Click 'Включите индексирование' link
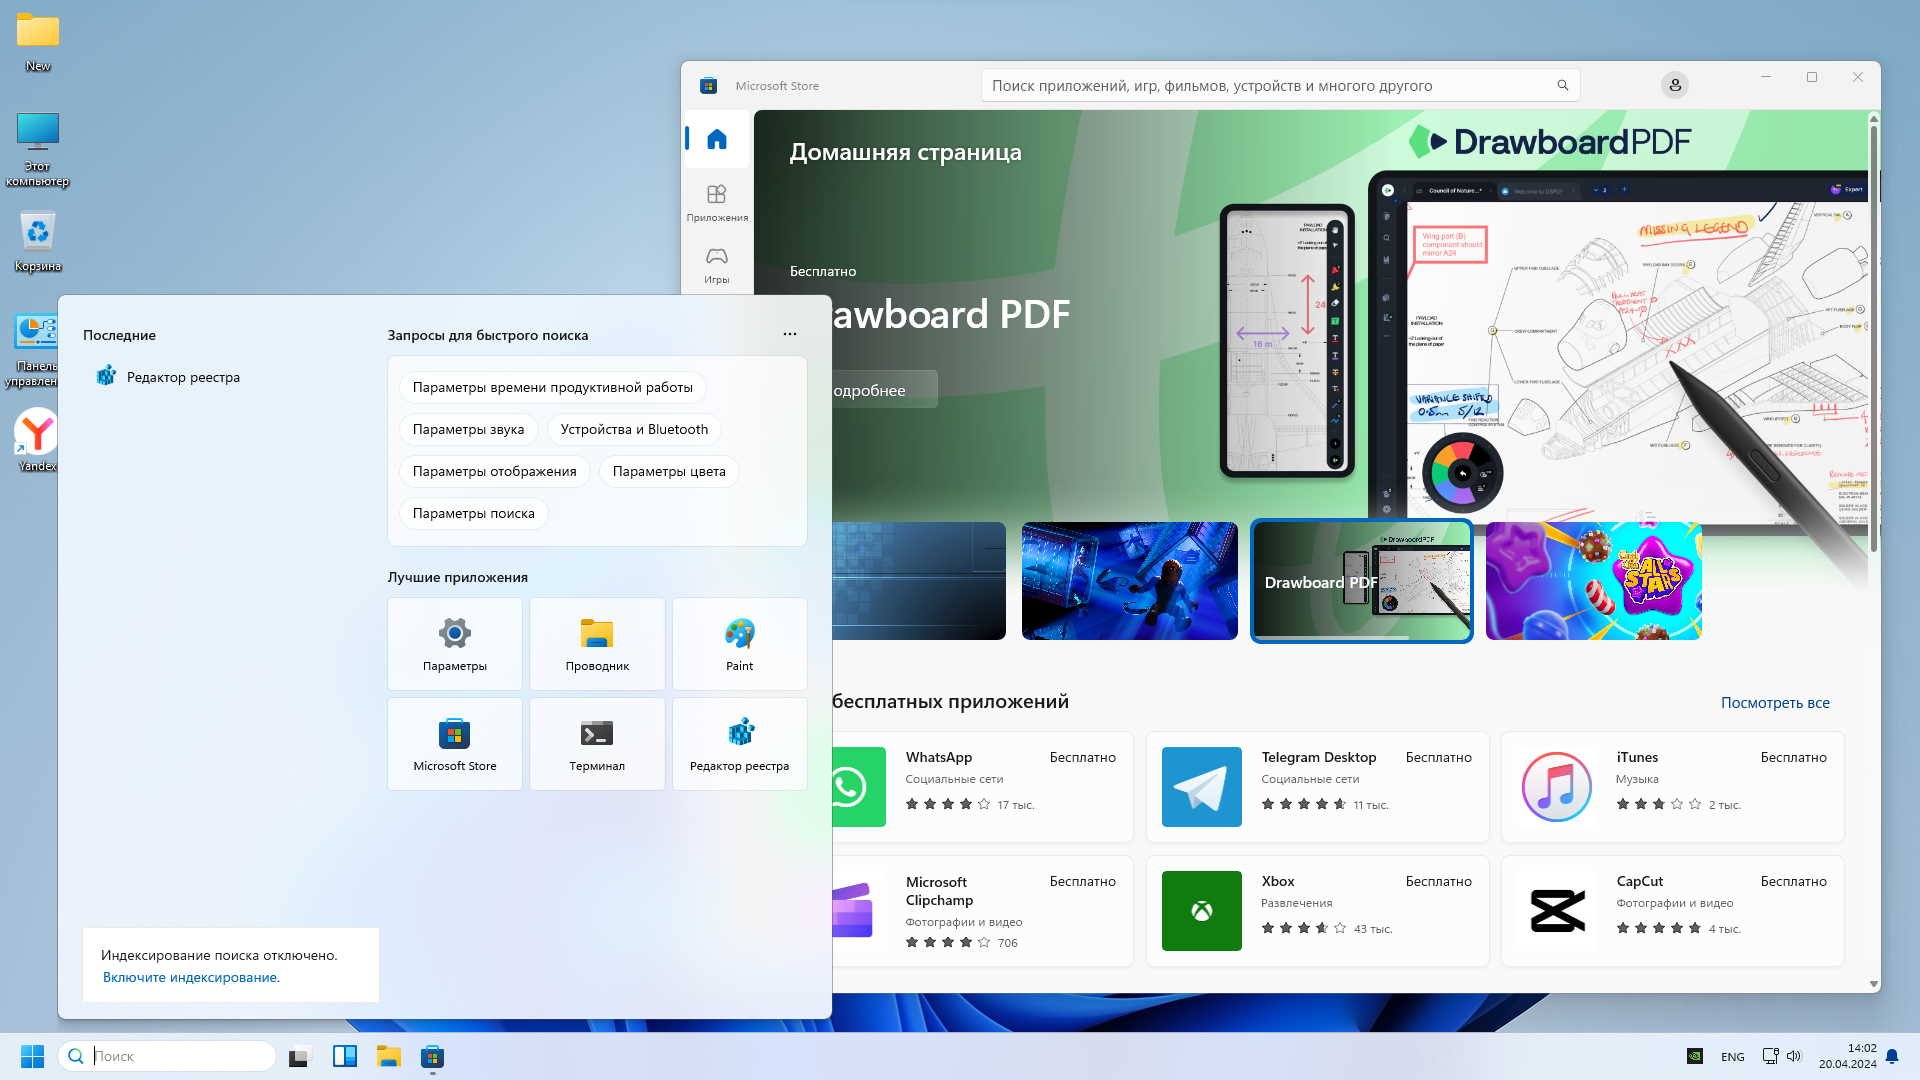The height and width of the screenshot is (1080, 1920). (191, 977)
